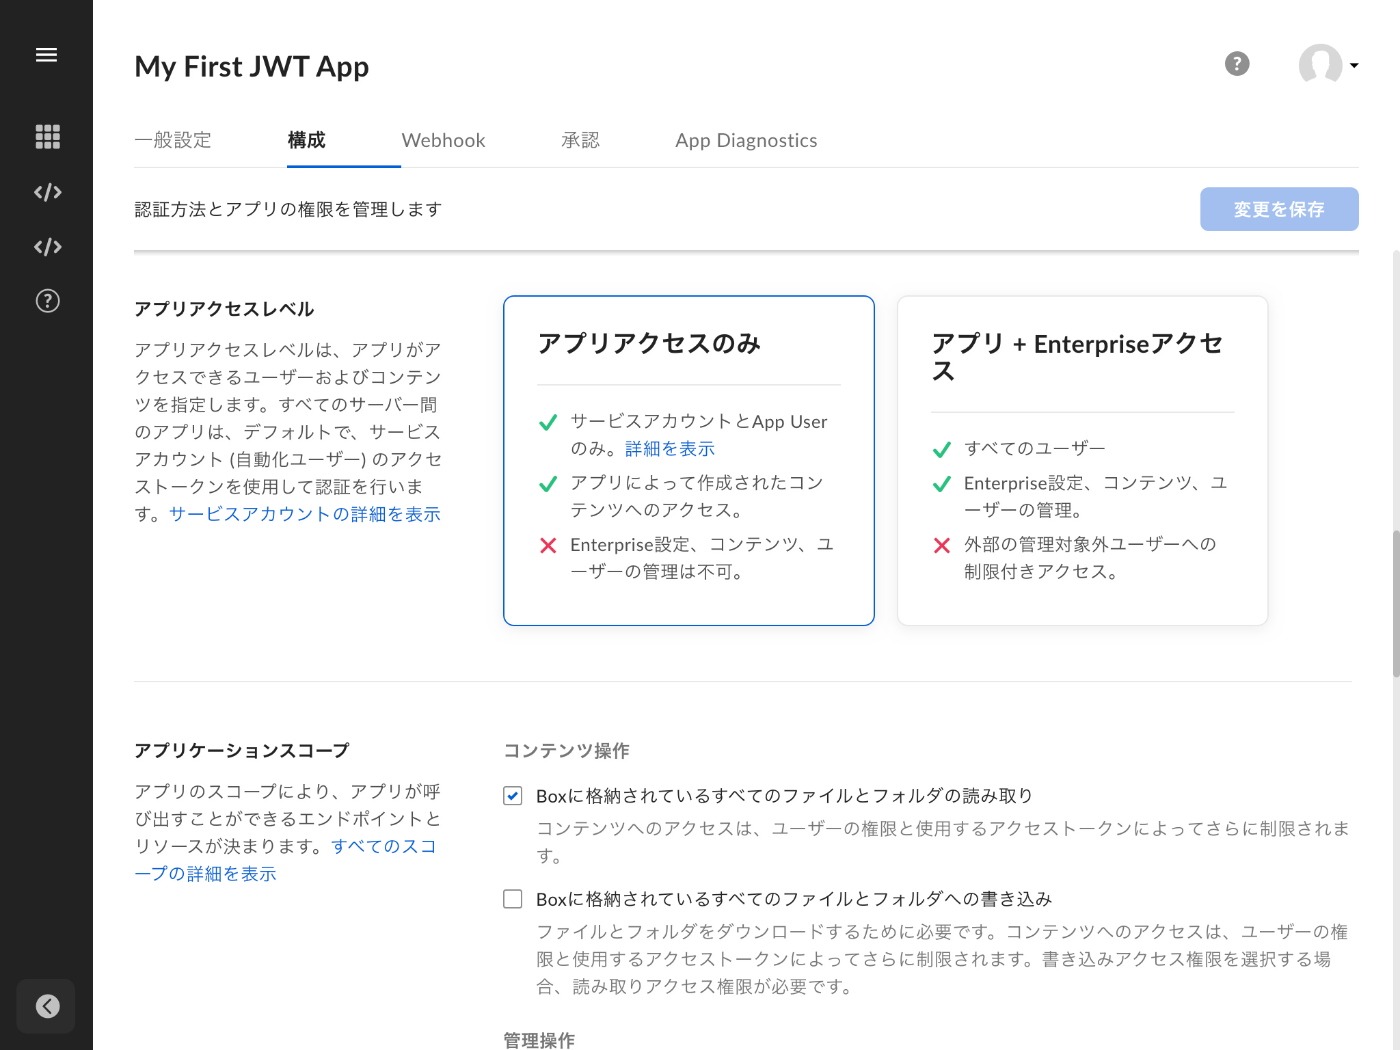Viewport: 1400px width, 1050px height.
Task: Click the コンテンツ操作 section heading
Action: coord(566,751)
